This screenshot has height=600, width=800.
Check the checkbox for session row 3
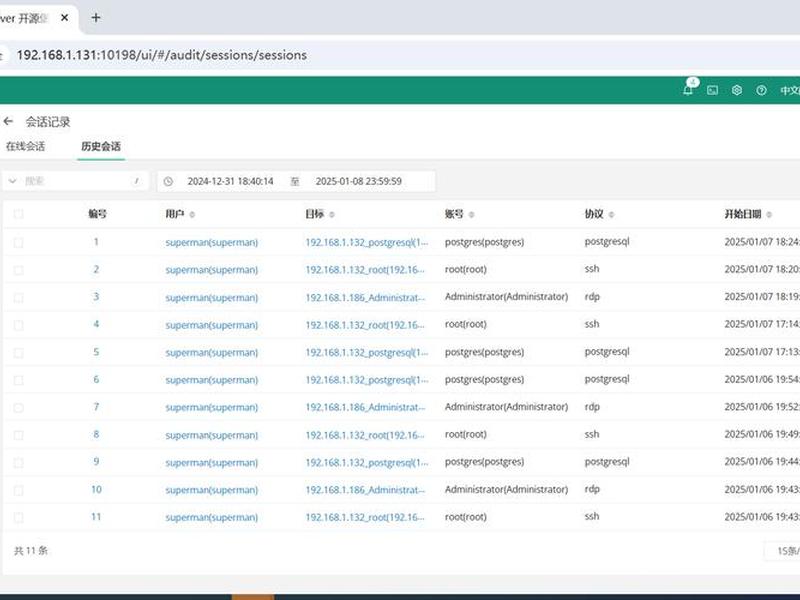(19, 298)
